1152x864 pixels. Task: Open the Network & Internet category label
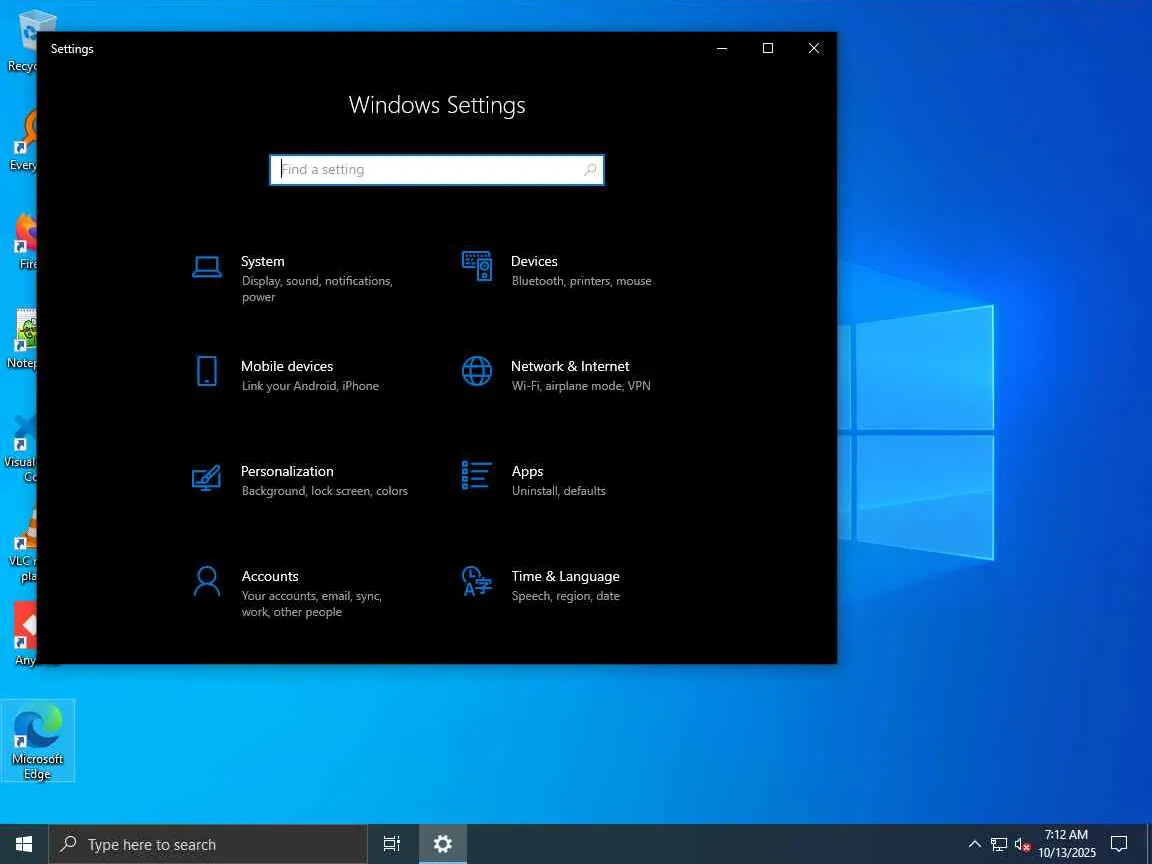[x=570, y=366]
